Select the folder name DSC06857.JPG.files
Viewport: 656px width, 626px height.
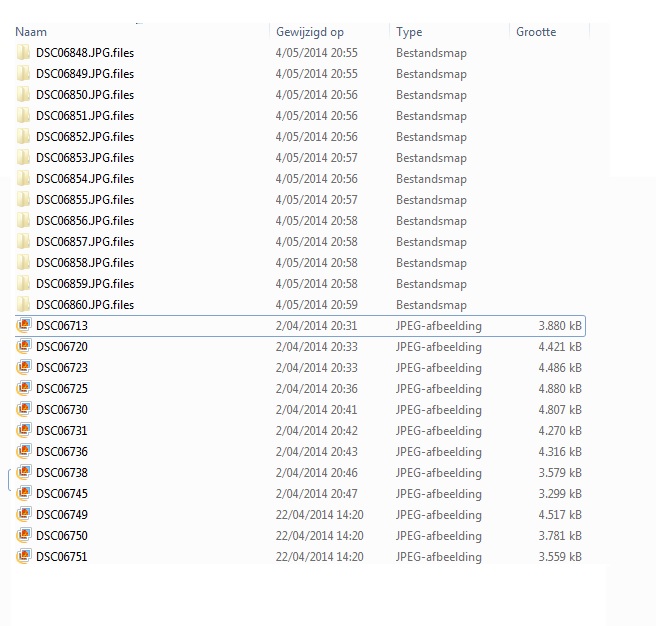[x=85, y=242]
